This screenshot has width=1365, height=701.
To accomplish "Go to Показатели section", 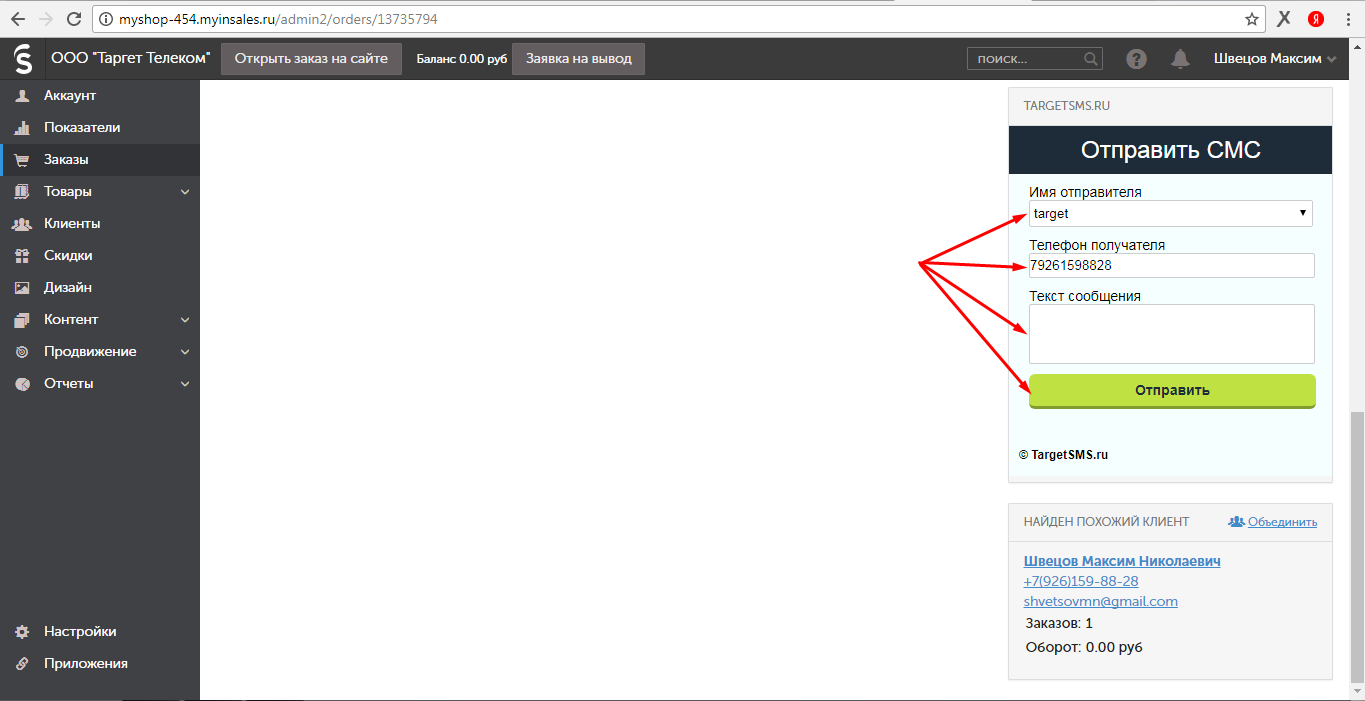I will click(x=82, y=128).
